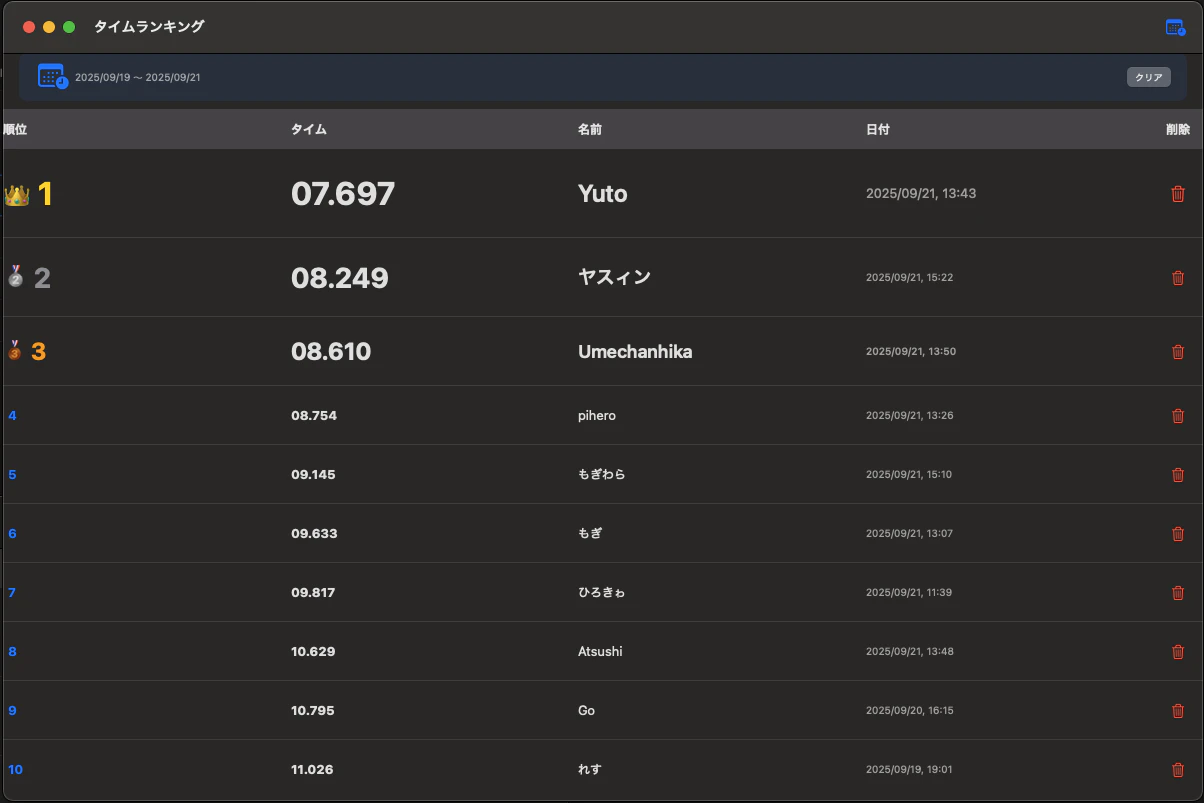Click the name もぎ in rank 6
This screenshot has width=1204, height=803.
point(590,534)
